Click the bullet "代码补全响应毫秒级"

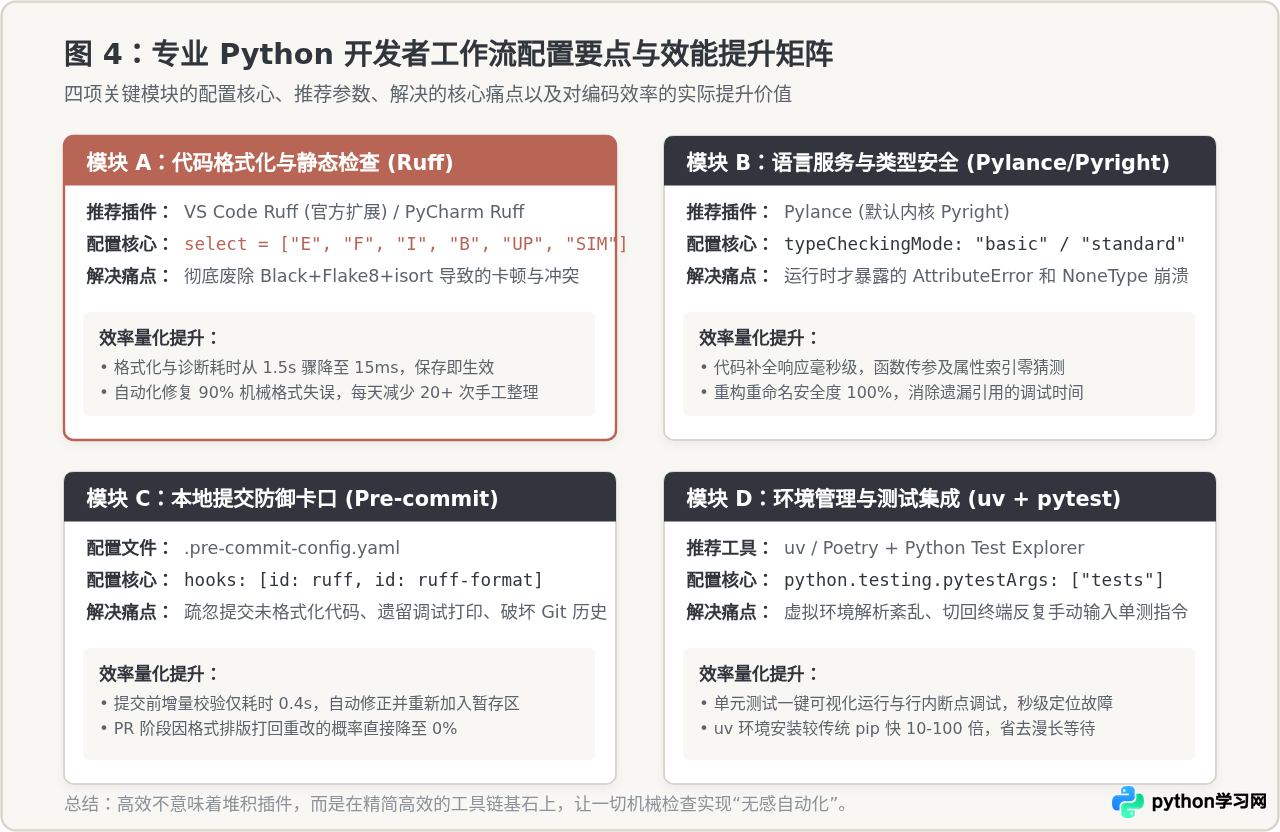882,367
